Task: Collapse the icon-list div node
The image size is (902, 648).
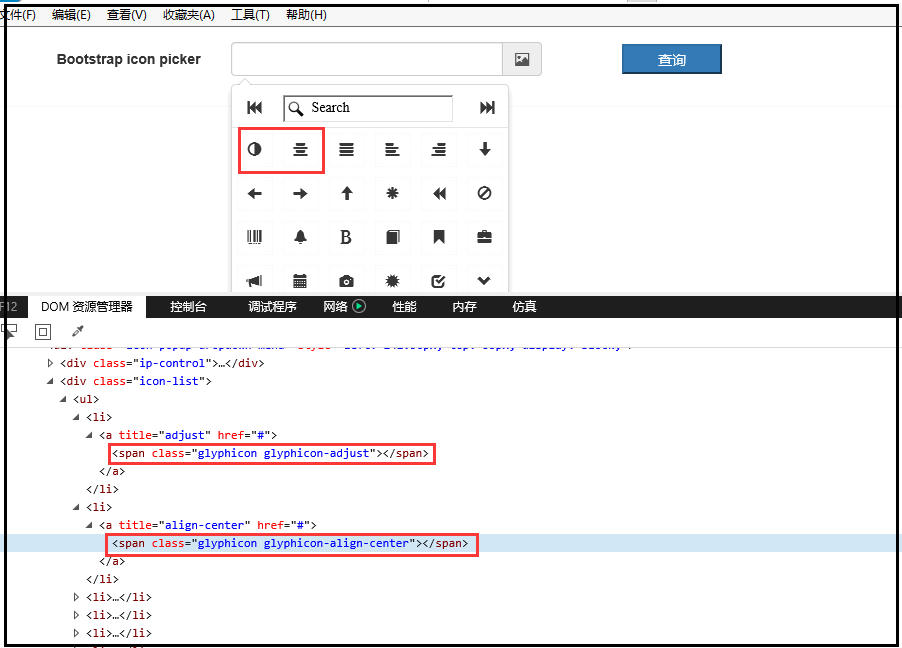Action: click(51, 381)
